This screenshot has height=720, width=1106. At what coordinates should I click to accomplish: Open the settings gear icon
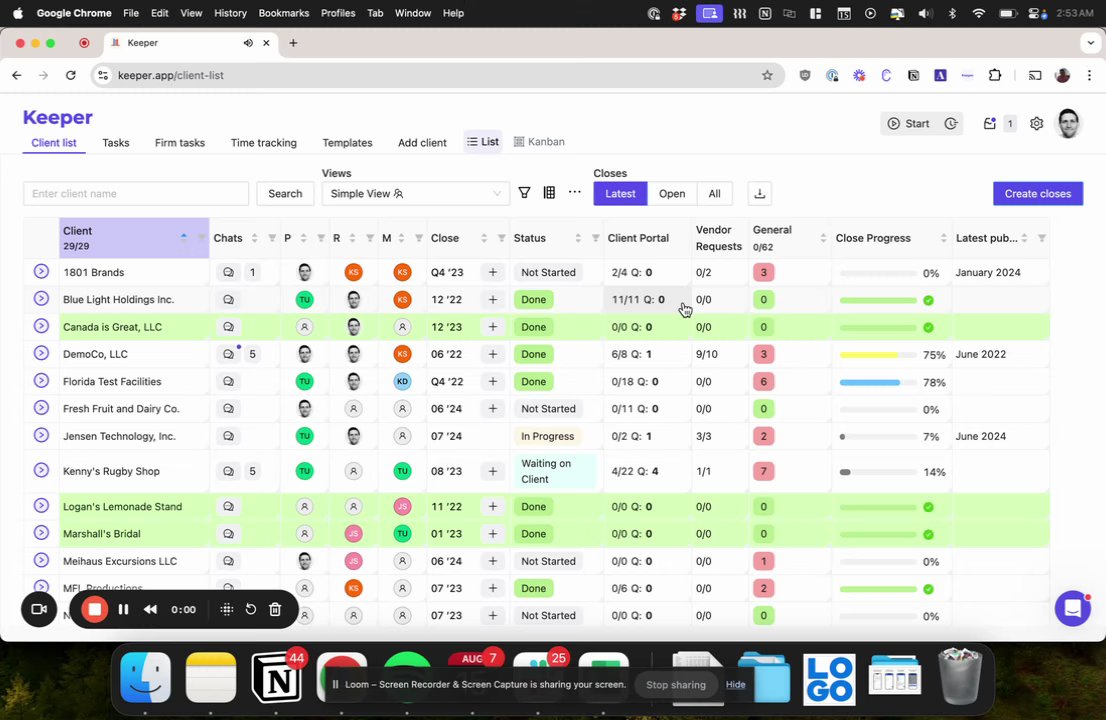pos(1036,123)
